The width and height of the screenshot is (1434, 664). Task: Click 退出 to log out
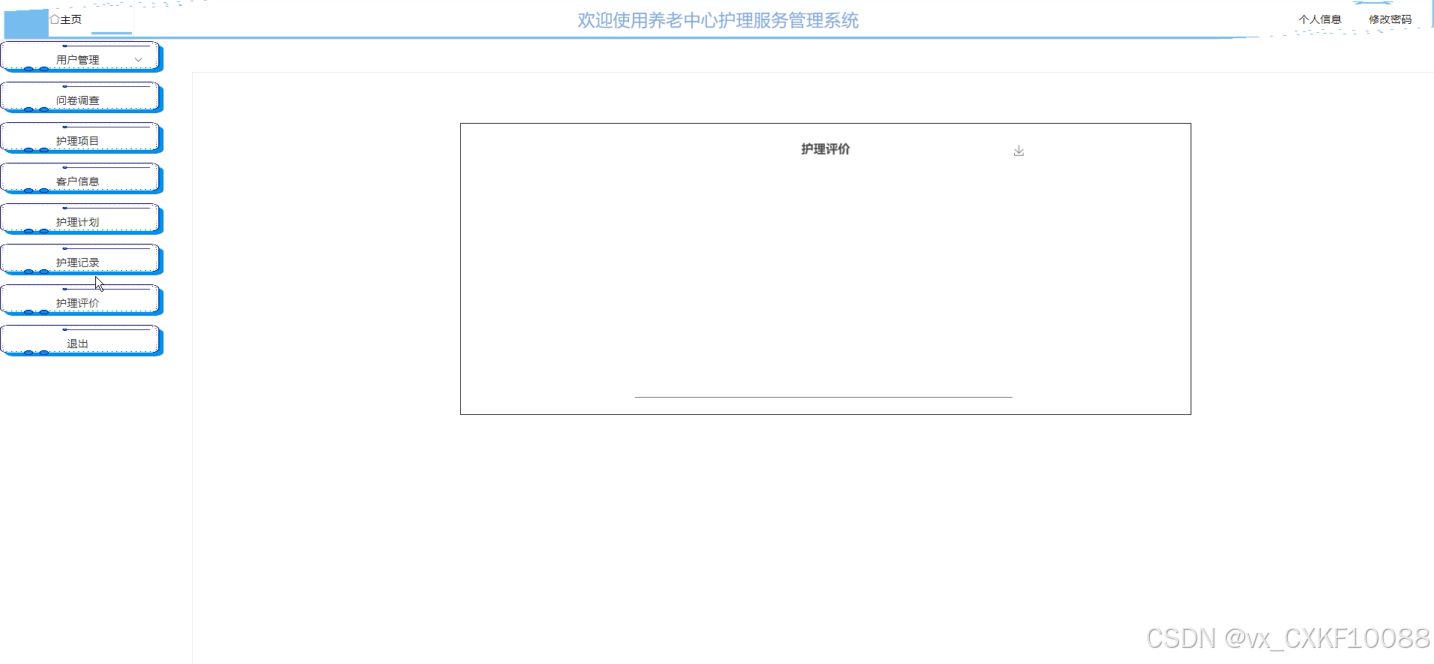(x=80, y=342)
